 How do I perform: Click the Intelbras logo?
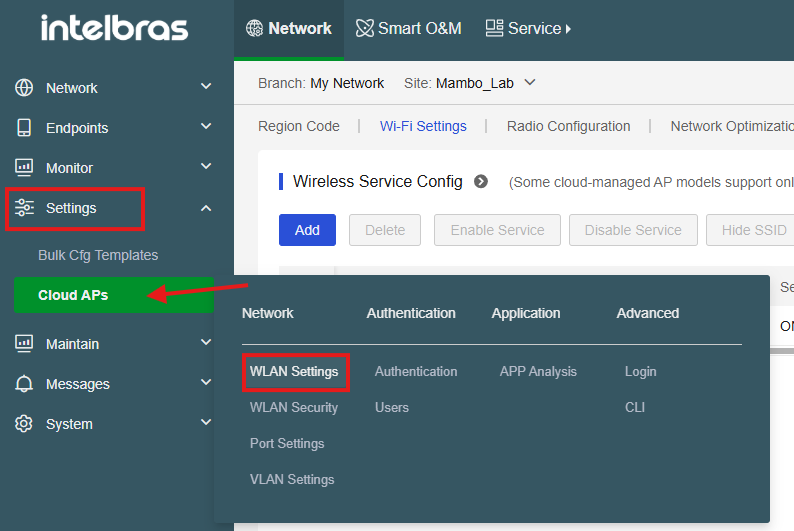pos(114,27)
